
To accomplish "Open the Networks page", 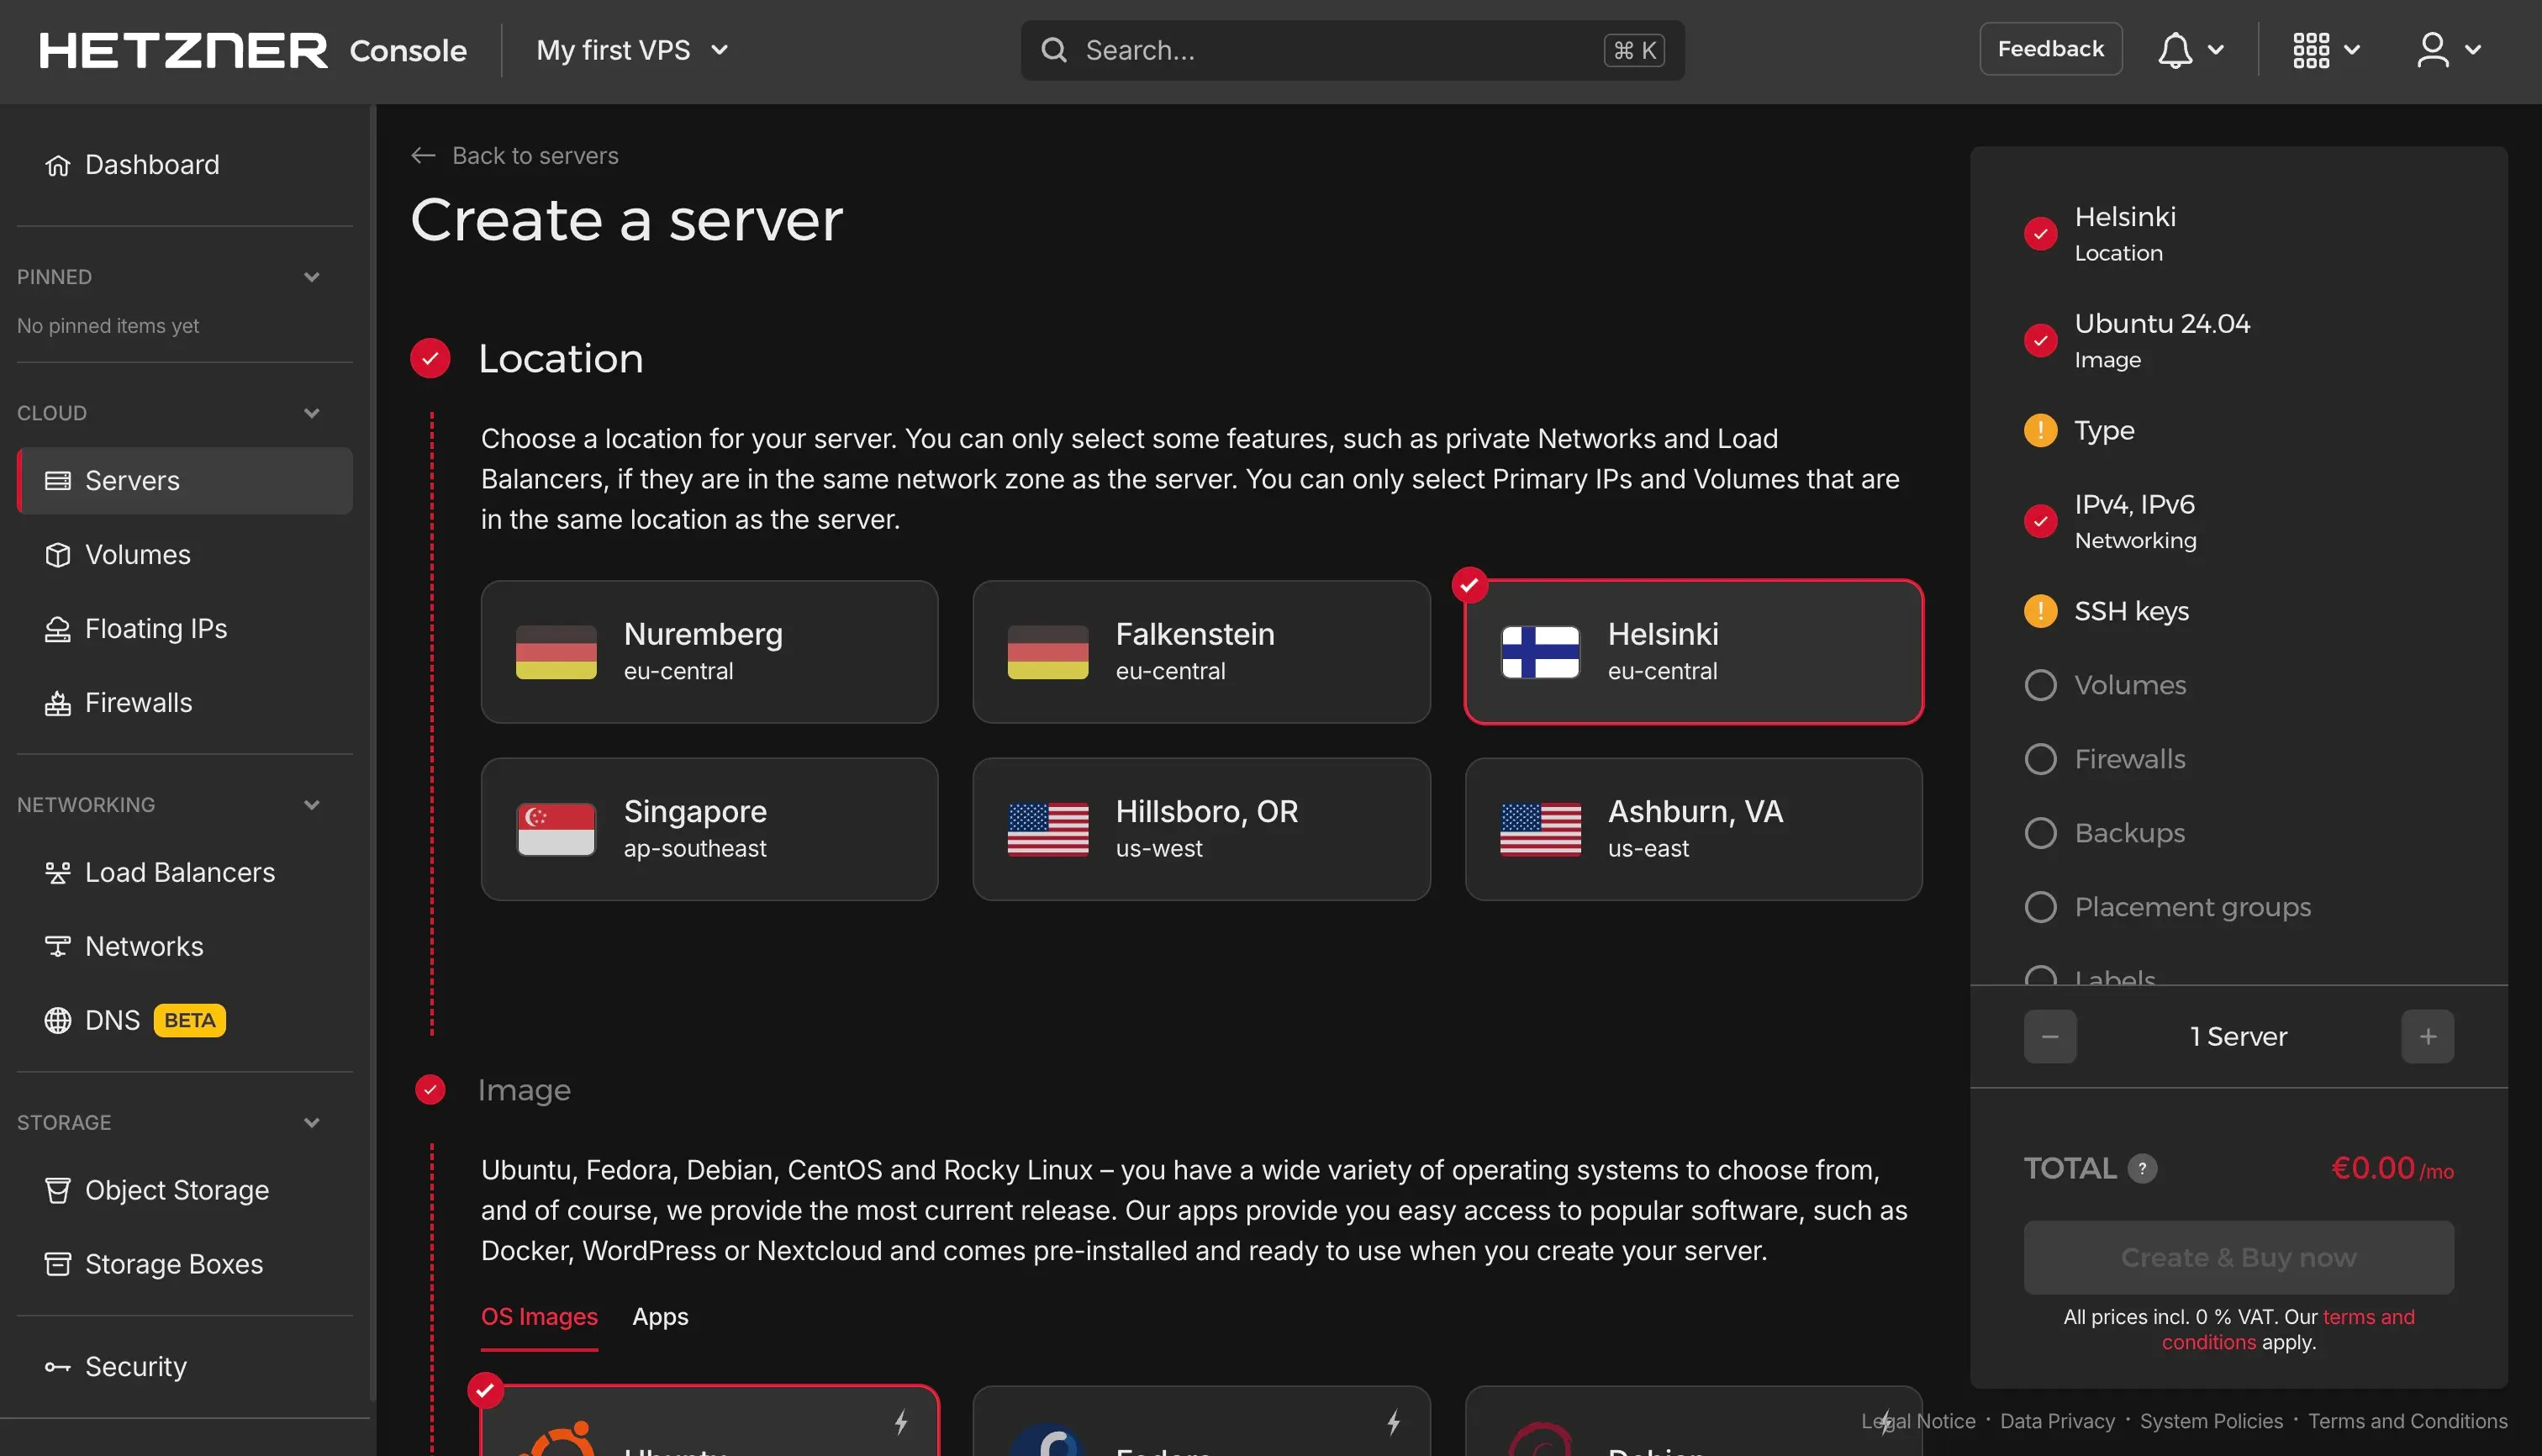I will (x=144, y=945).
